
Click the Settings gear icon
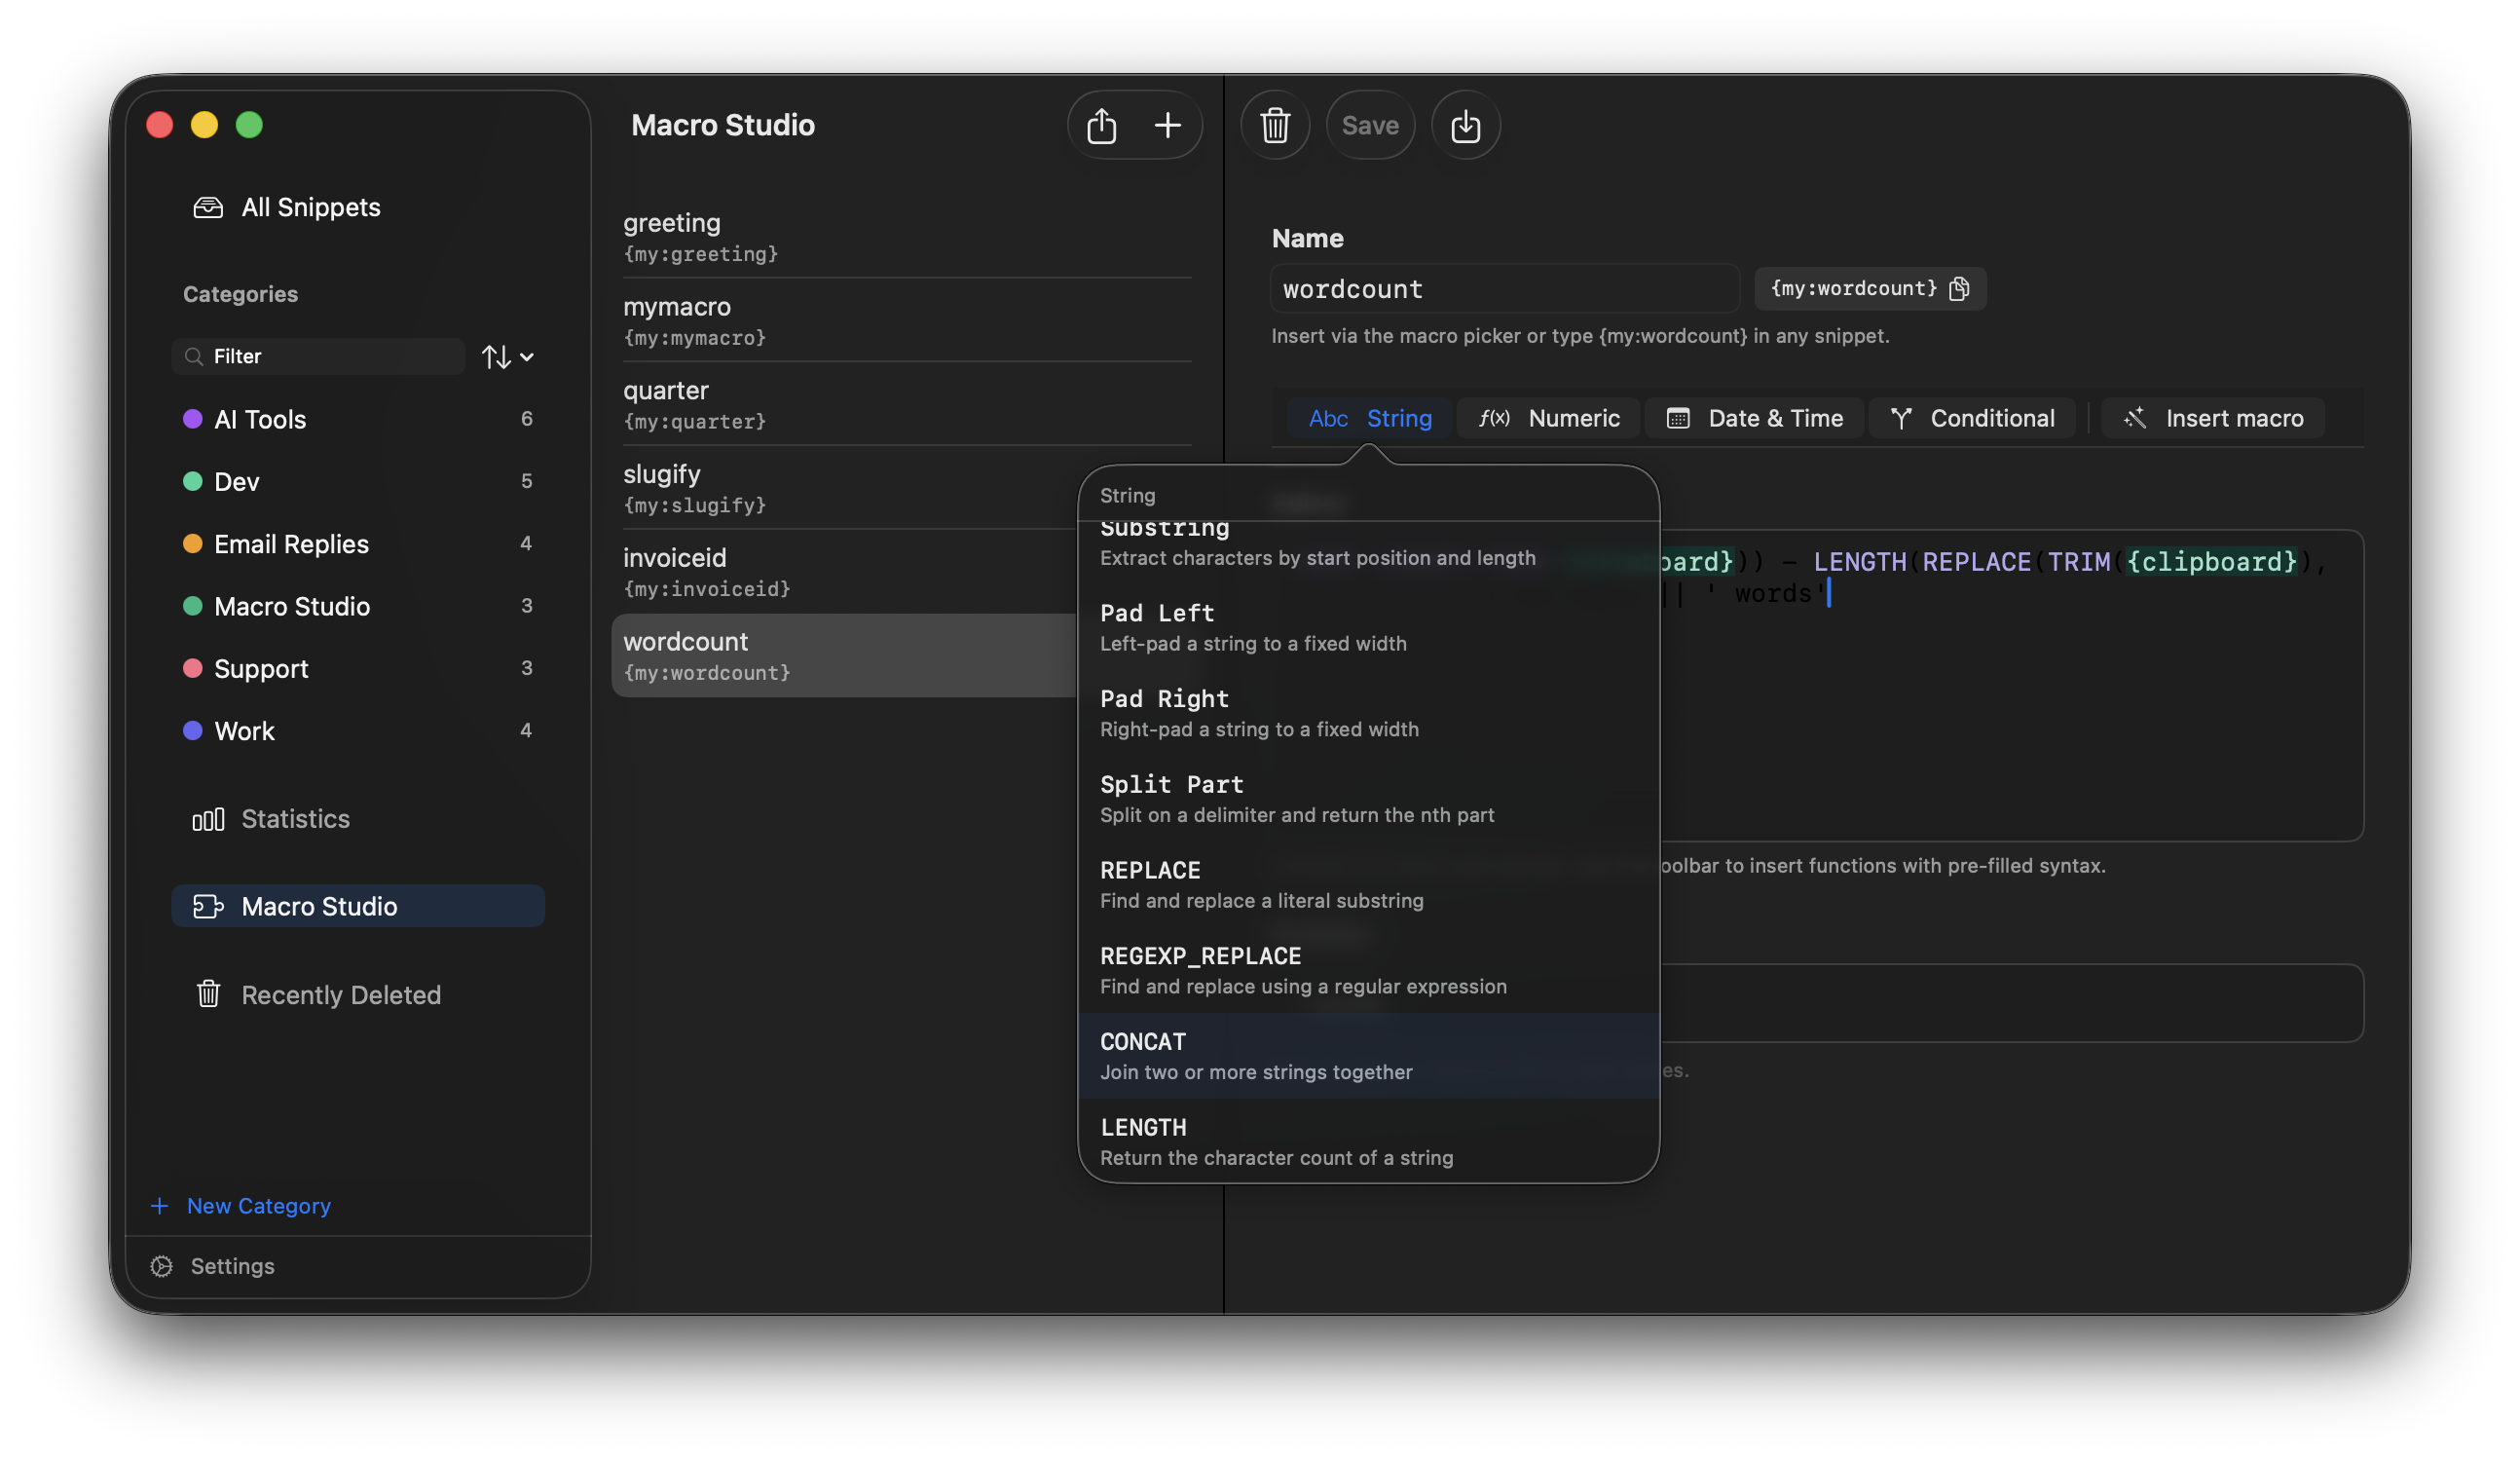(x=161, y=1266)
